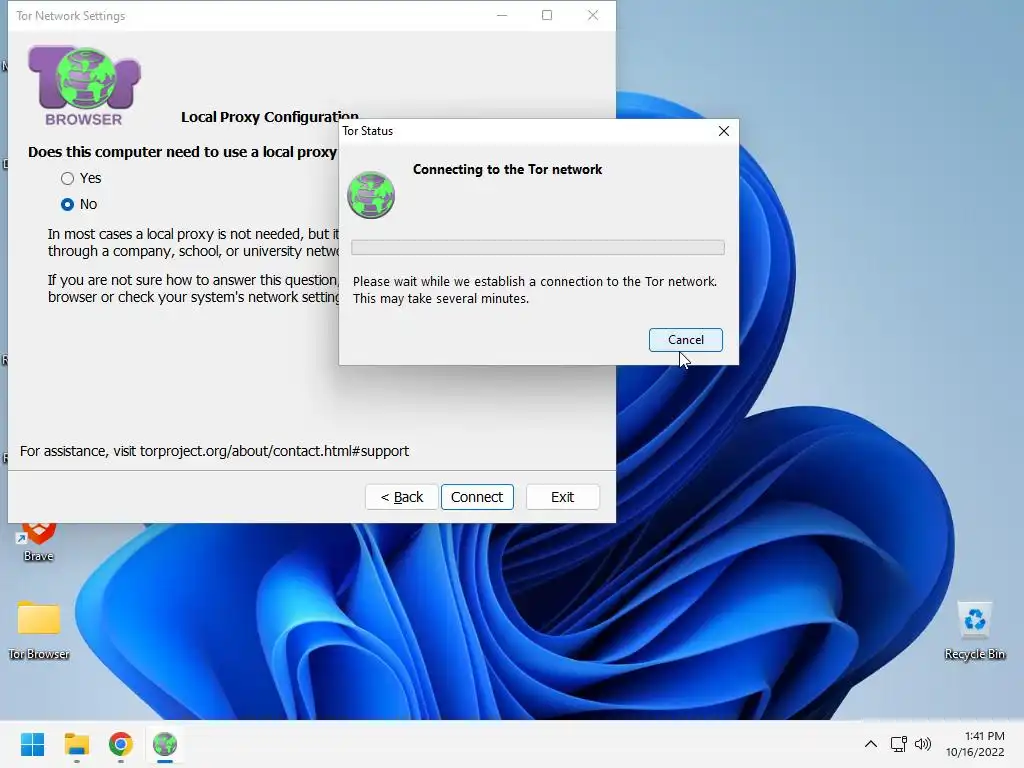The width and height of the screenshot is (1024, 768).
Task: Go Back in Tor Network Settings
Action: click(x=402, y=497)
